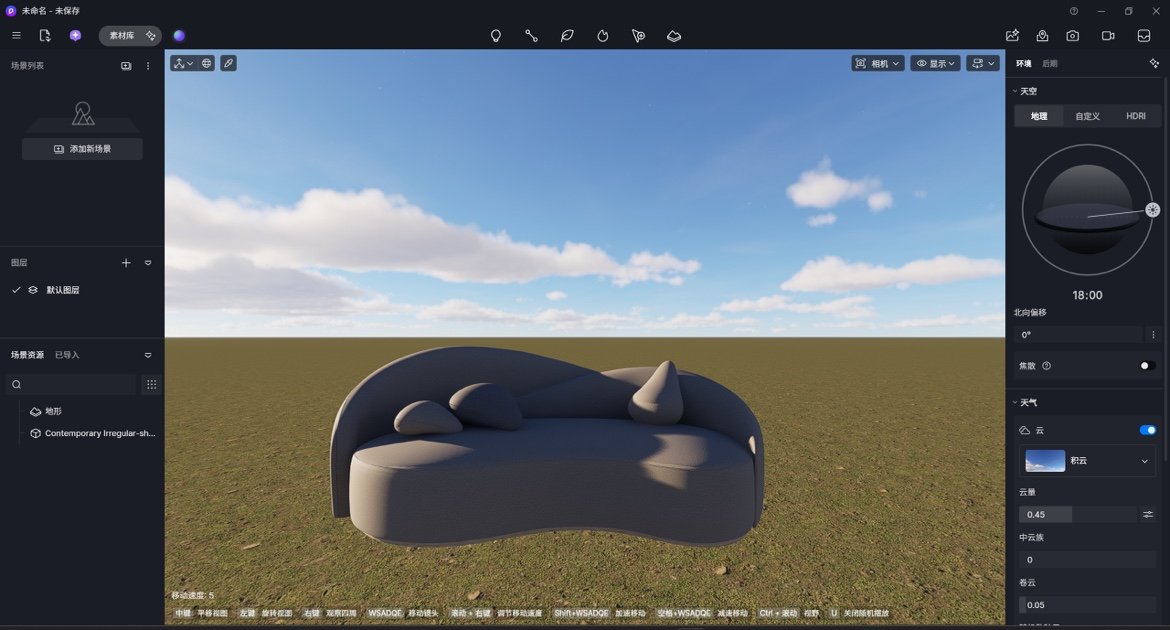The width and height of the screenshot is (1170, 630).
Task: Switch to the 已导入 tab
Action: [x=67, y=355]
